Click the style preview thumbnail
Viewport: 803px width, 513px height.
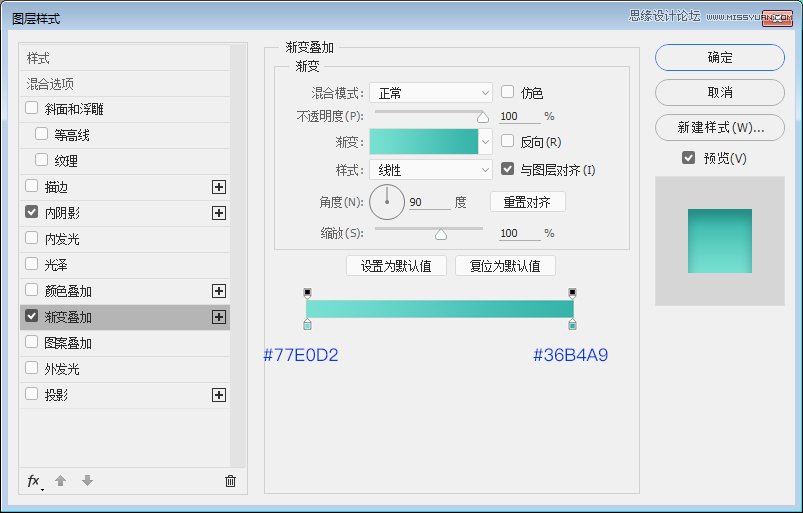[x=720, y=241]
